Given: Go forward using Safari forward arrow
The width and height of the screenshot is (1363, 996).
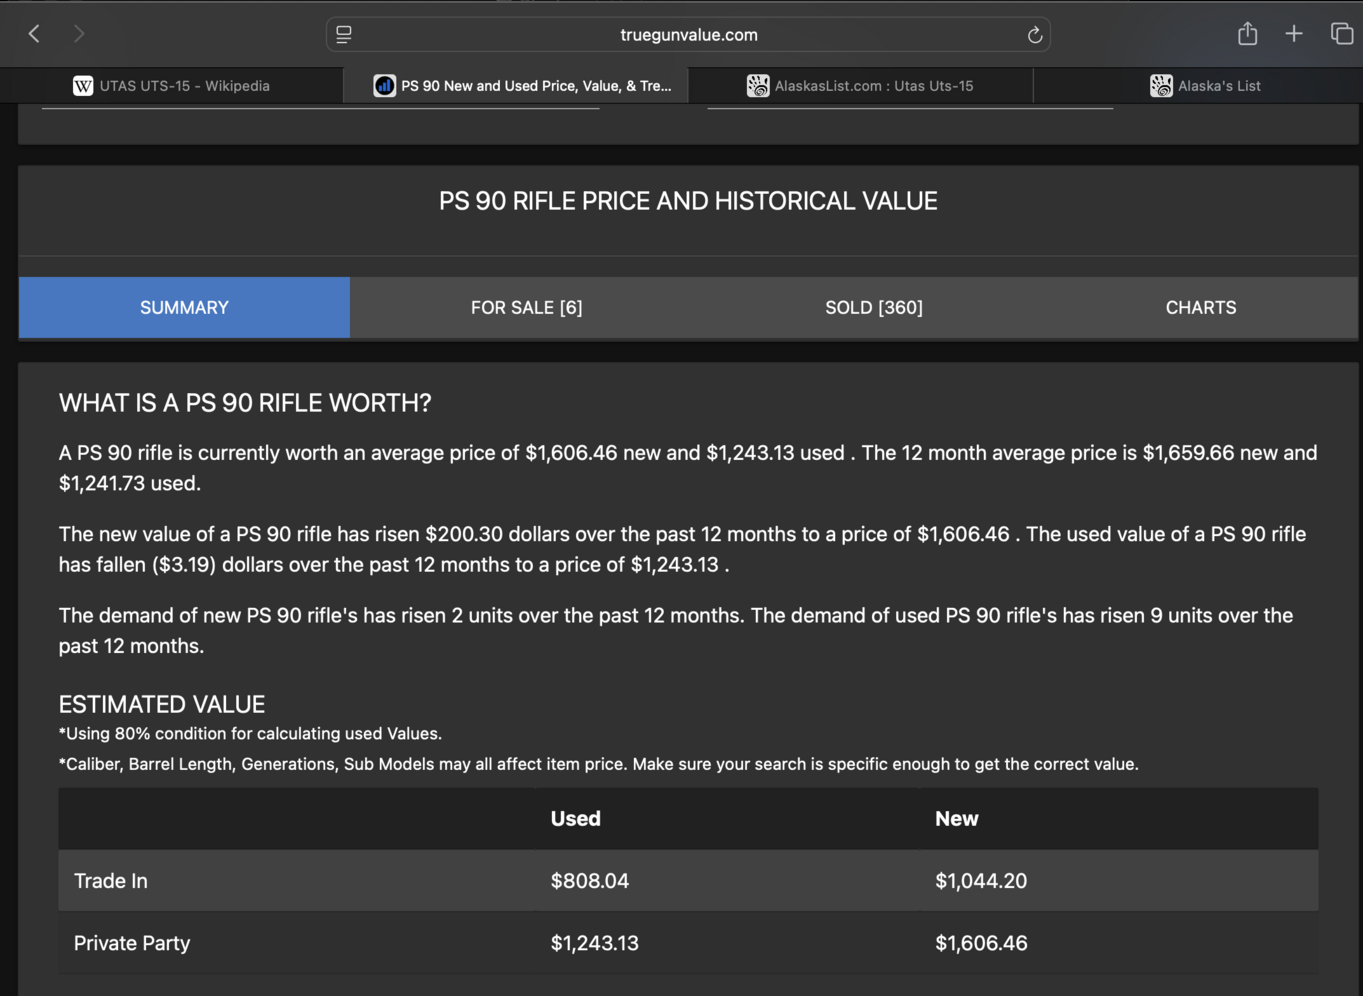Looking at the screenshot, I should tap(78, 34).
